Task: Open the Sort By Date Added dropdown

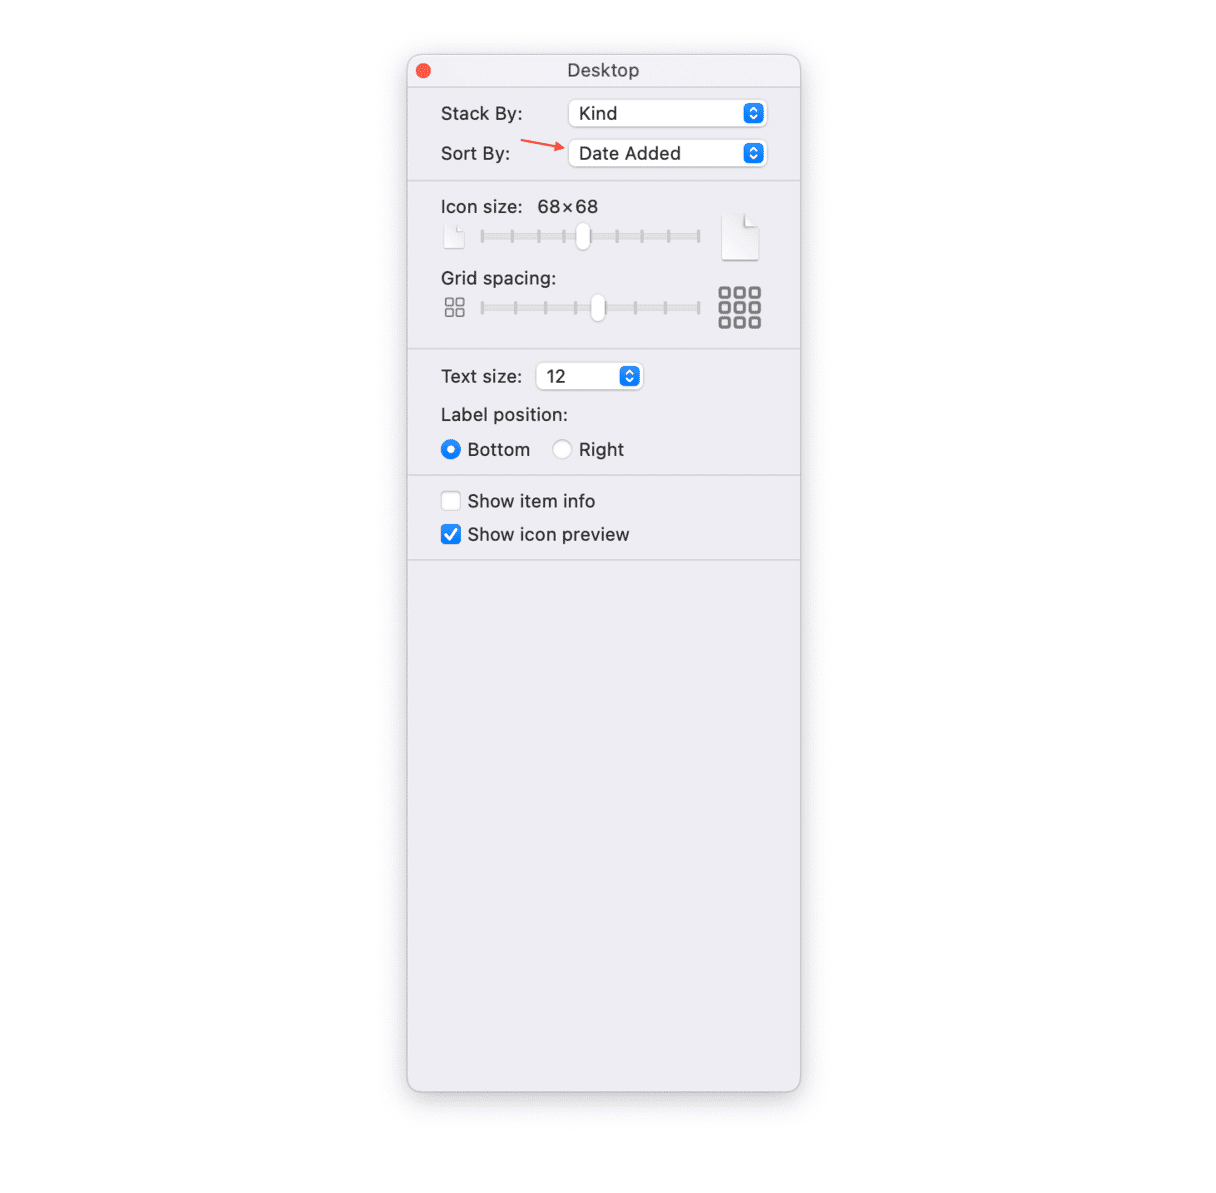Action: (x=667, y=153)
